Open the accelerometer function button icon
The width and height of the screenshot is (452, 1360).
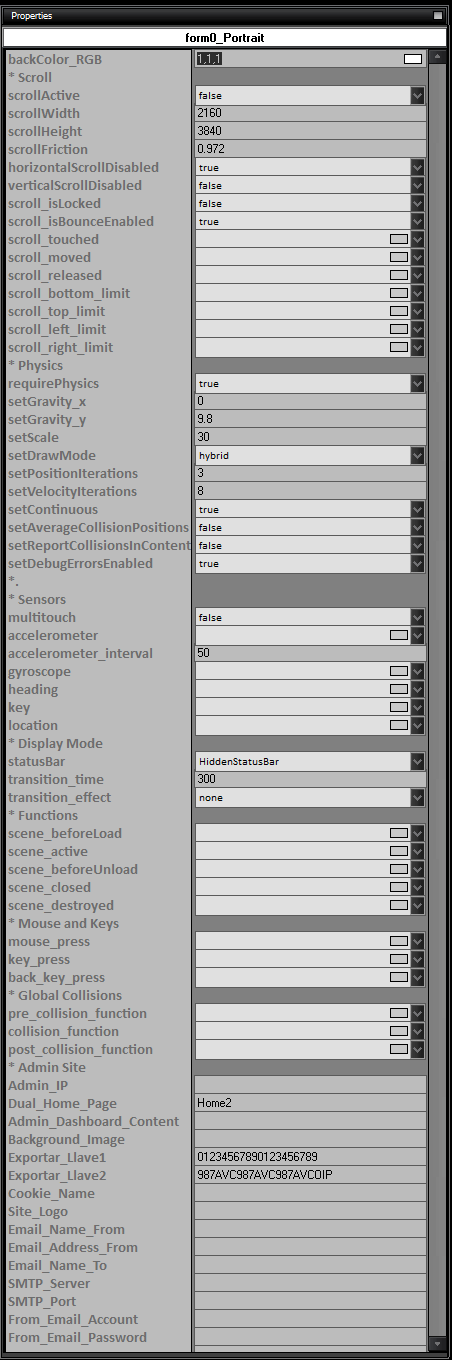[398, 636]
